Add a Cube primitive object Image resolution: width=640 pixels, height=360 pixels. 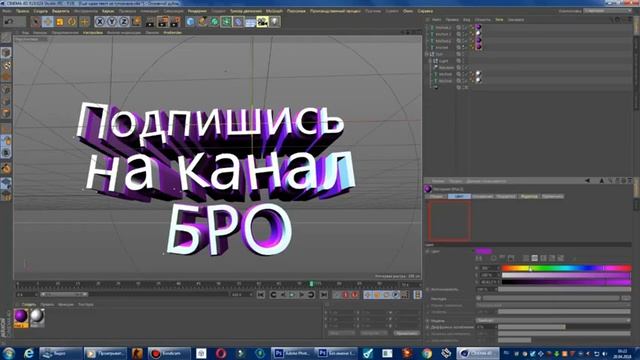click(190, 22)
